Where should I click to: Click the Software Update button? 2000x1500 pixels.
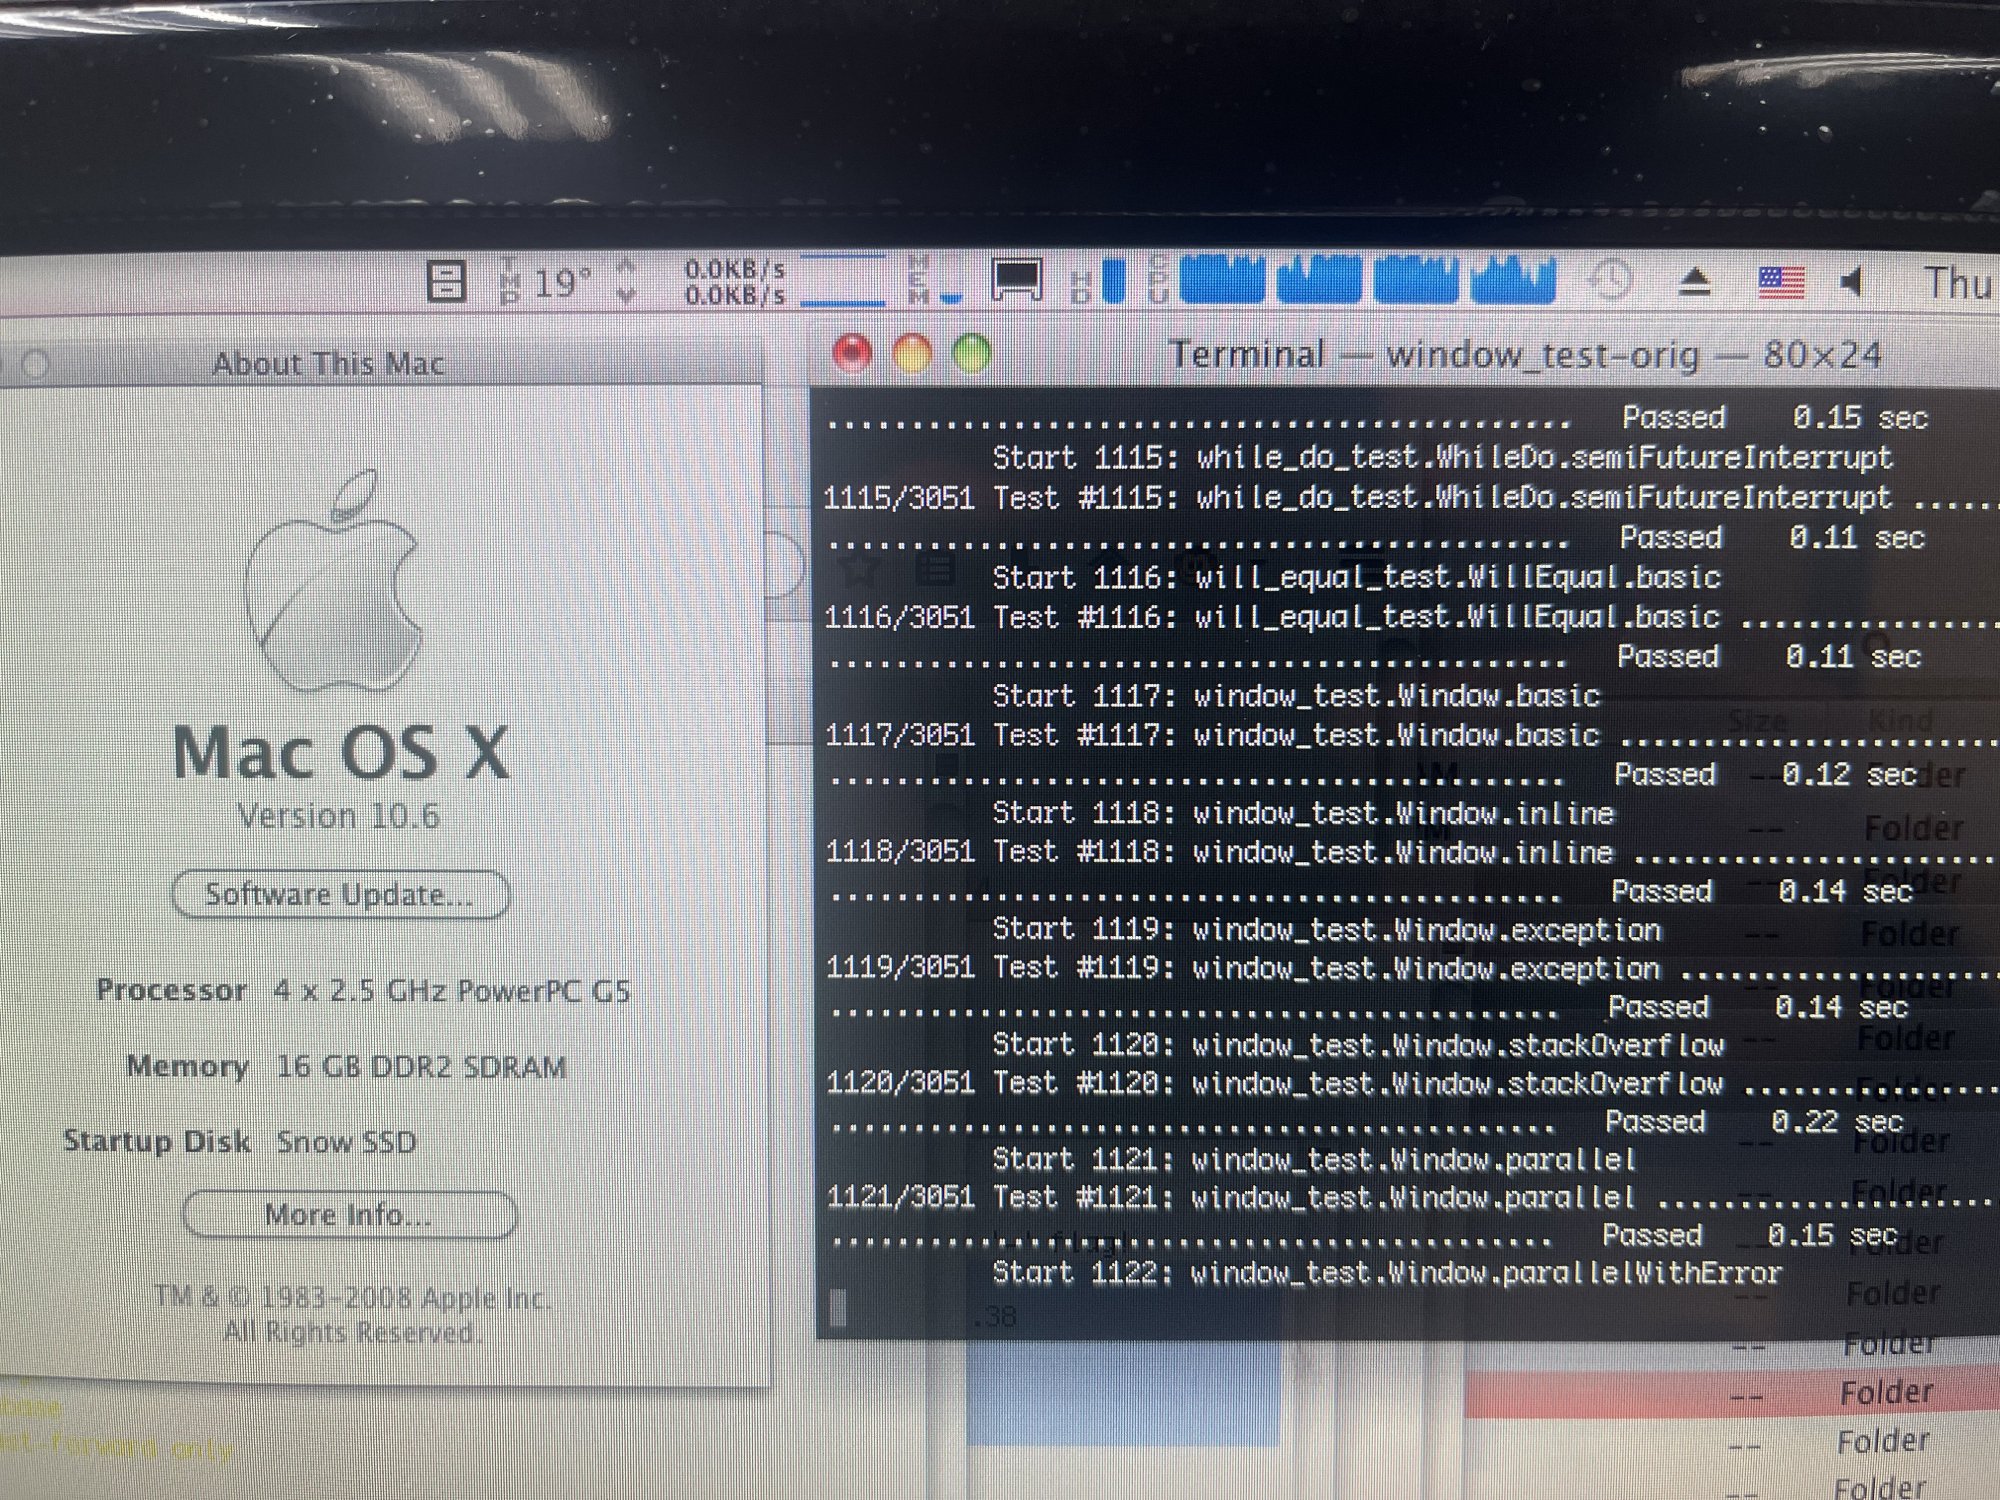coord(341,895)
